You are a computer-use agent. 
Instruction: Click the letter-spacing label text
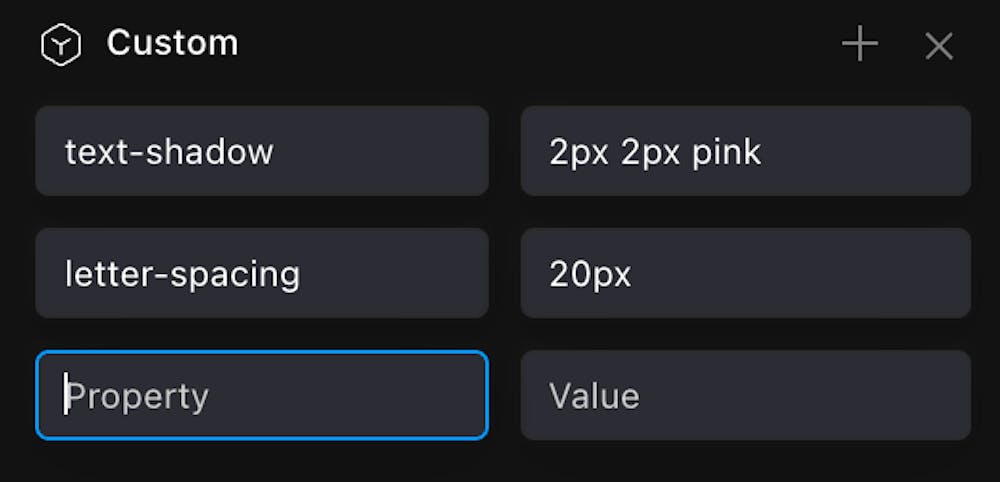click(182, 274)
